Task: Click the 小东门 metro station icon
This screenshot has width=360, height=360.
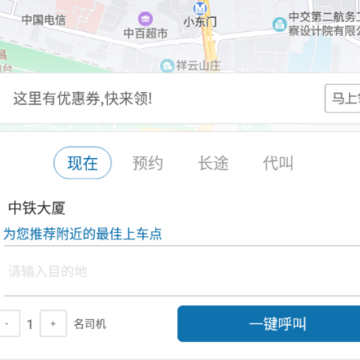Action: [x=200, y=7]
